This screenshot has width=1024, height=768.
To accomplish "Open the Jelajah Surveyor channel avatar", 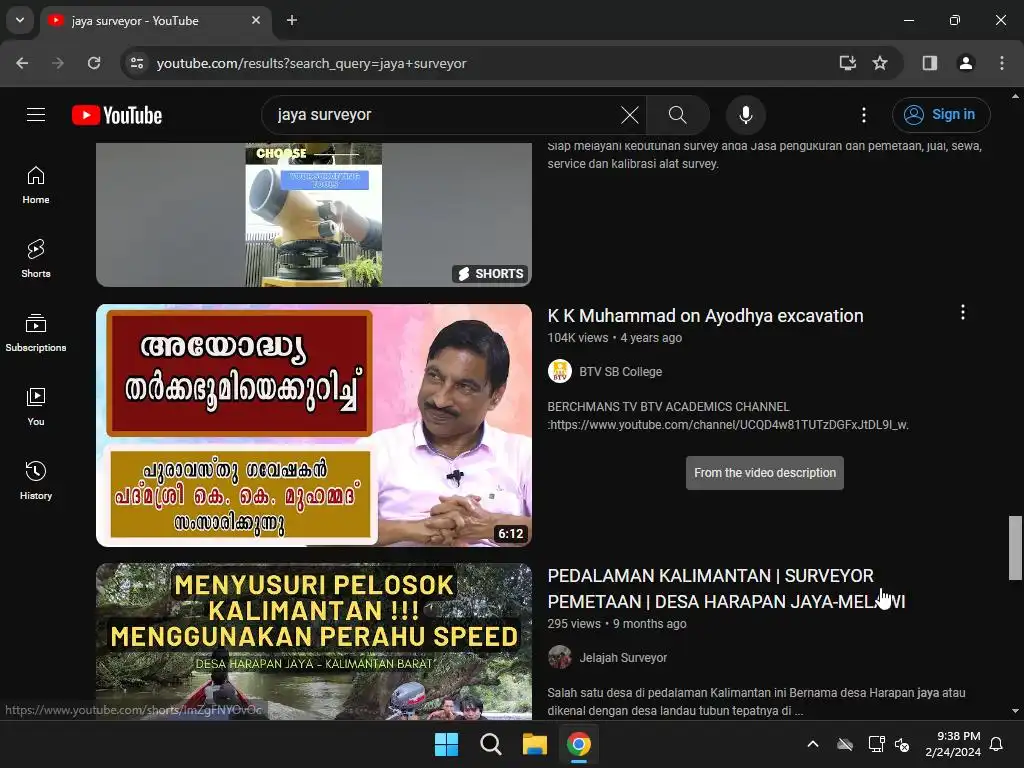I will [x=560, y=657].
